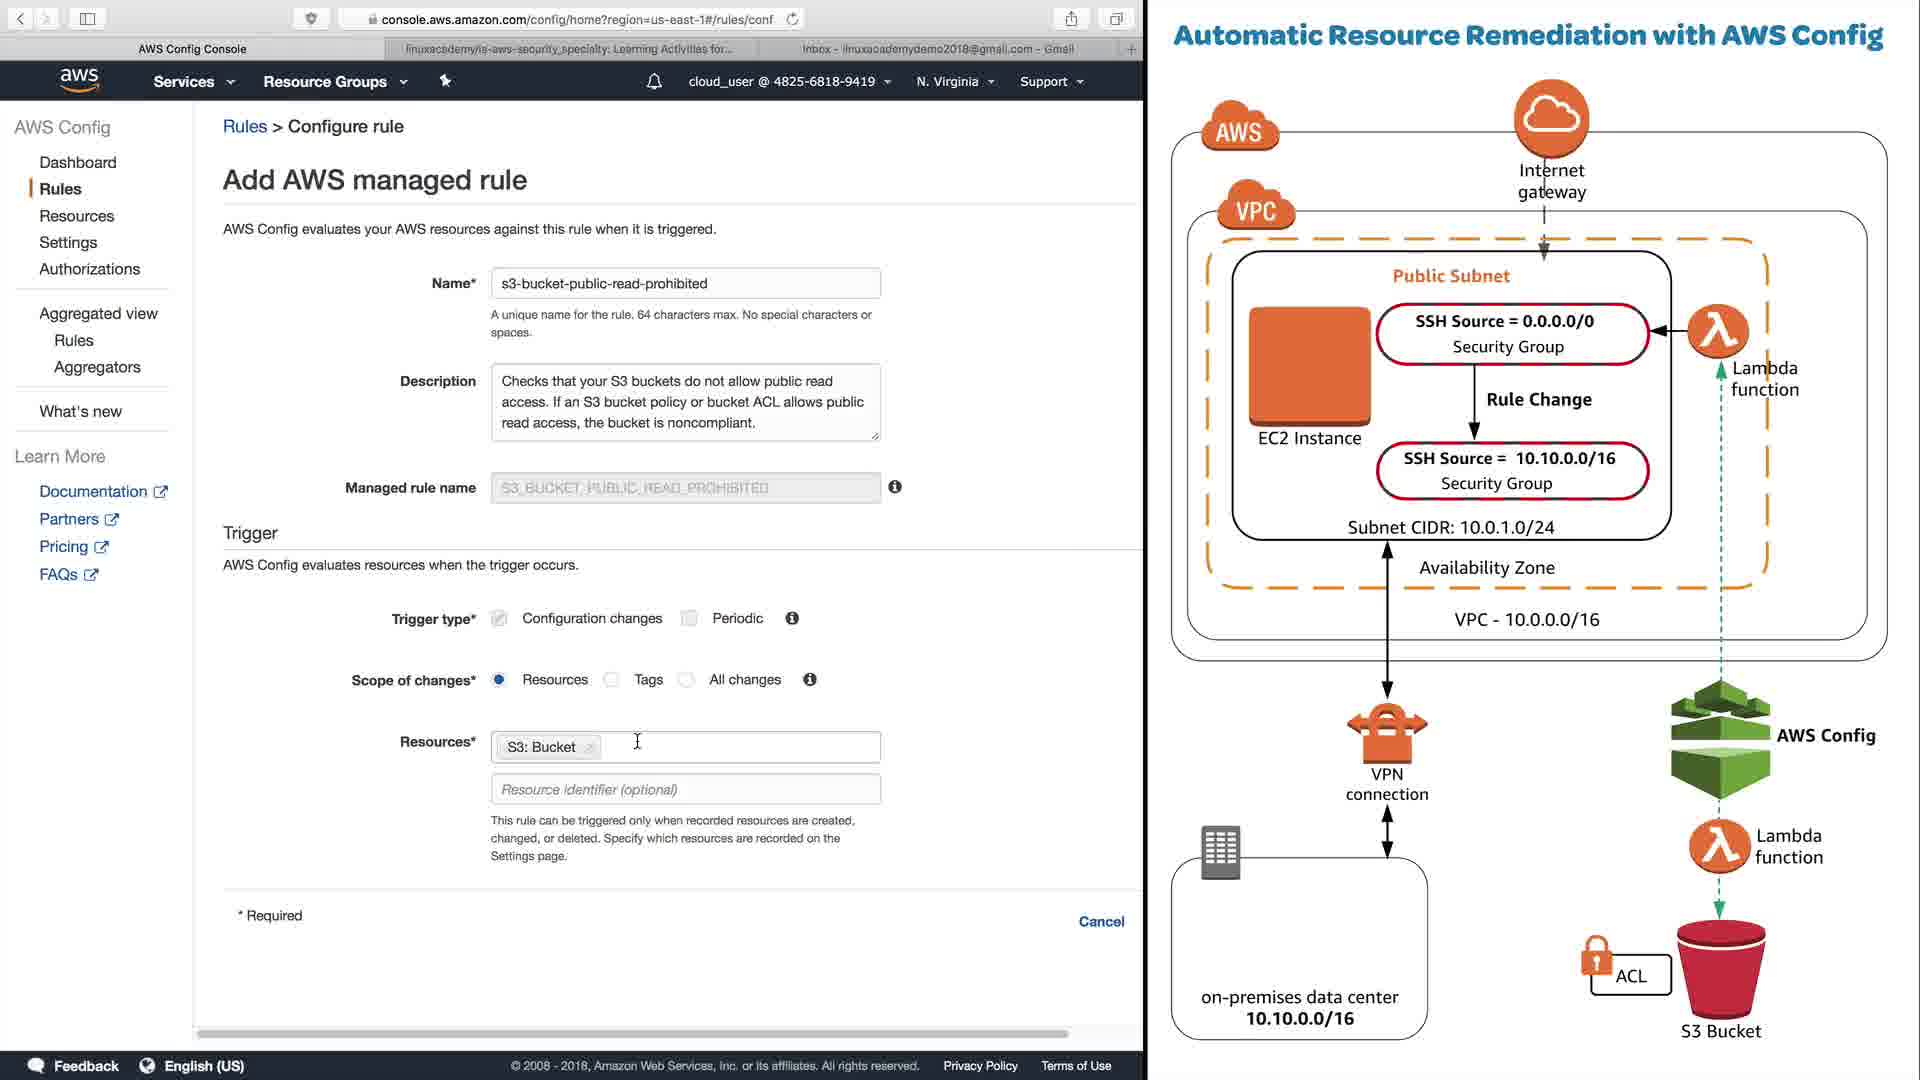
Task: Open the notifications bell icon
Action: click(x=654, y=81)
